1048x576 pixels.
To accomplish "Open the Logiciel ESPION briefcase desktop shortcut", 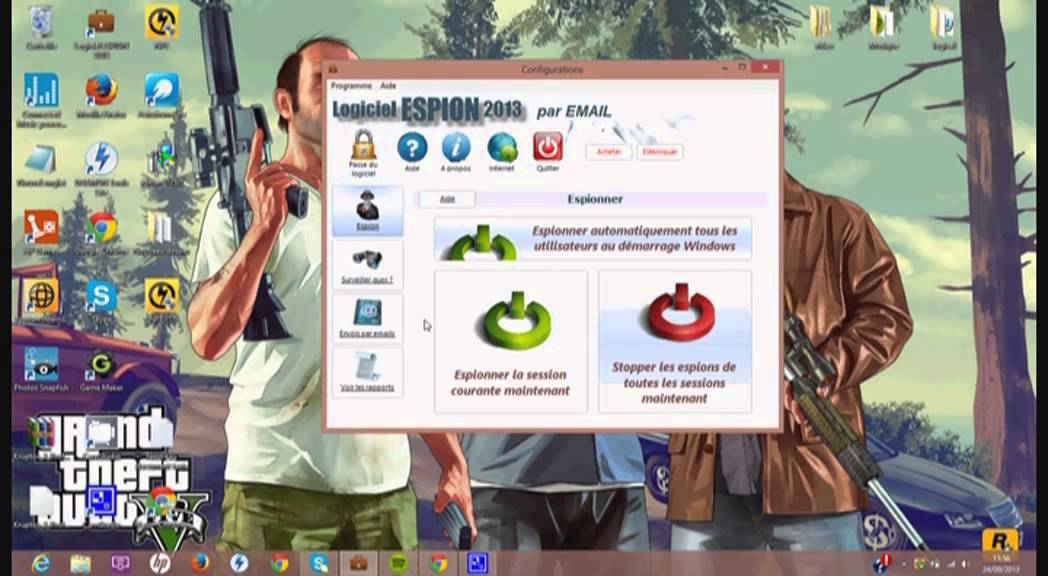I will 101,23.
